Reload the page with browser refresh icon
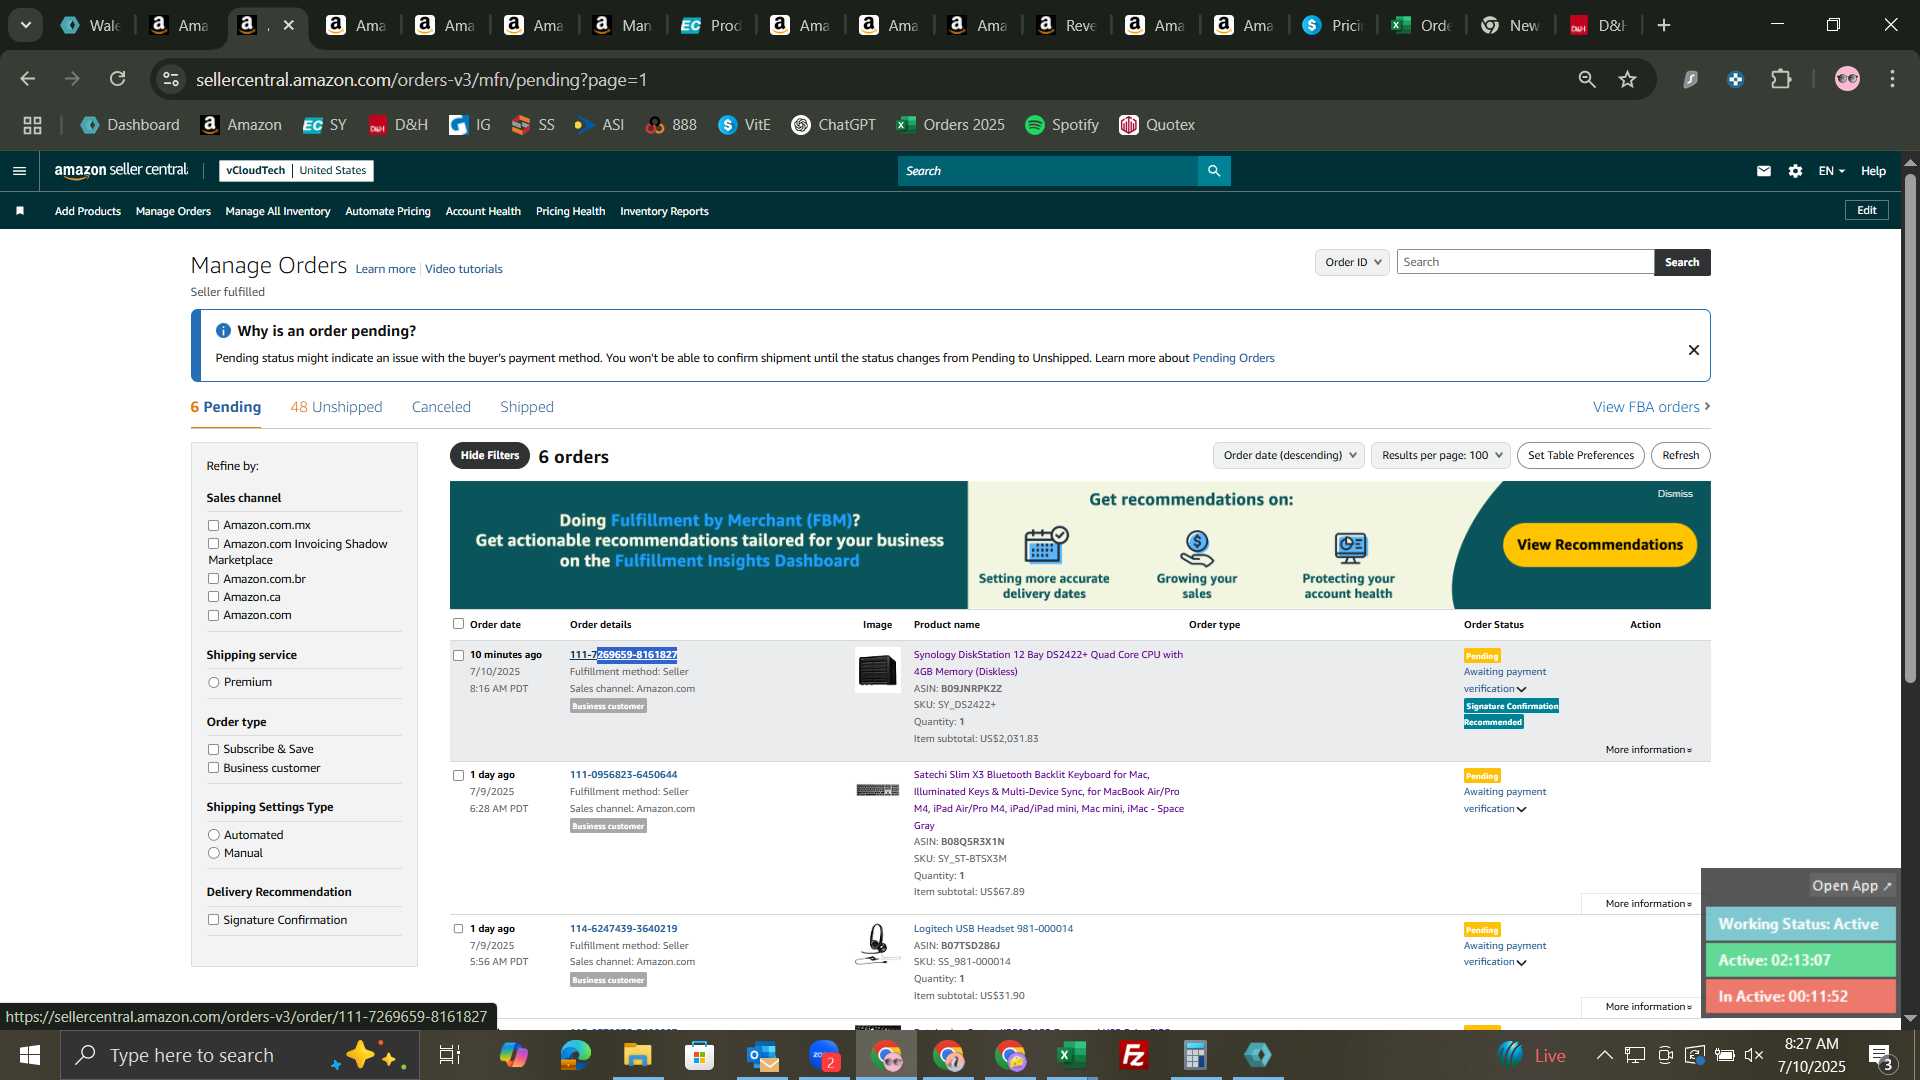This screenshot has height=1080, width=1920. click(118, 79)
